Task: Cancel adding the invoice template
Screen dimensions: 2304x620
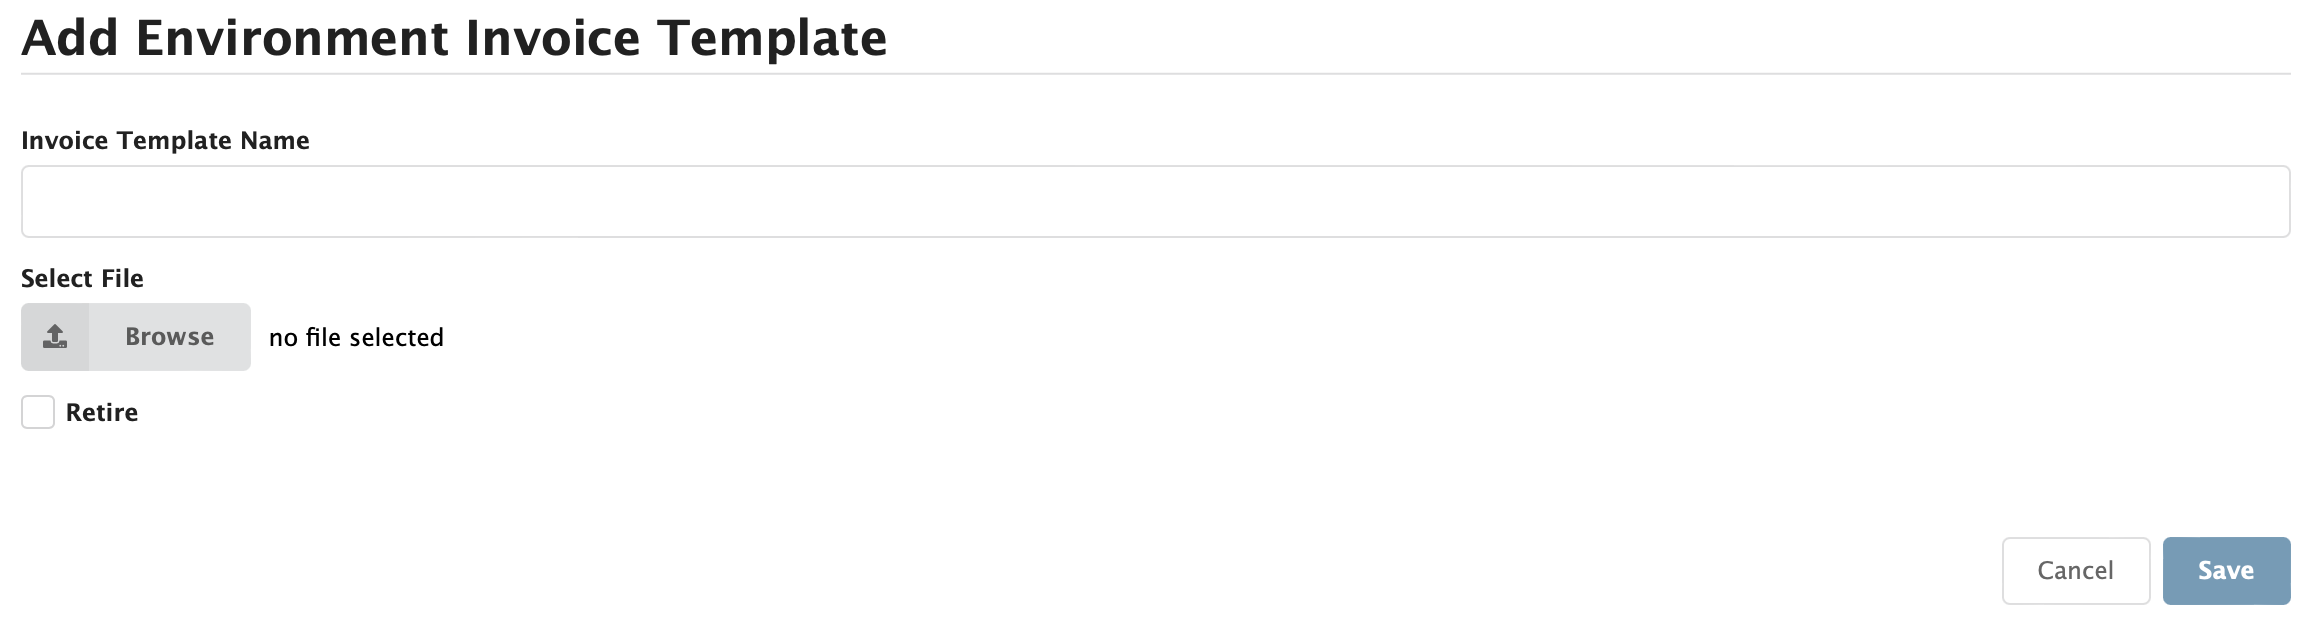Action: point(2075,570)
